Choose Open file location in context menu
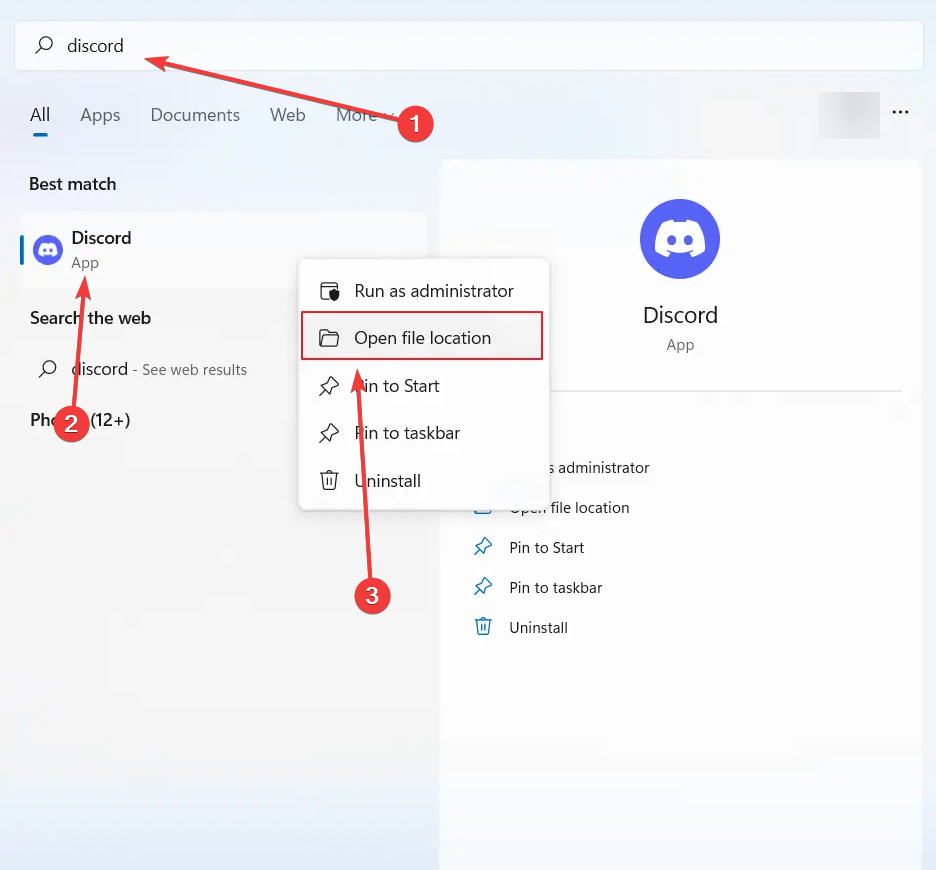 422,336
